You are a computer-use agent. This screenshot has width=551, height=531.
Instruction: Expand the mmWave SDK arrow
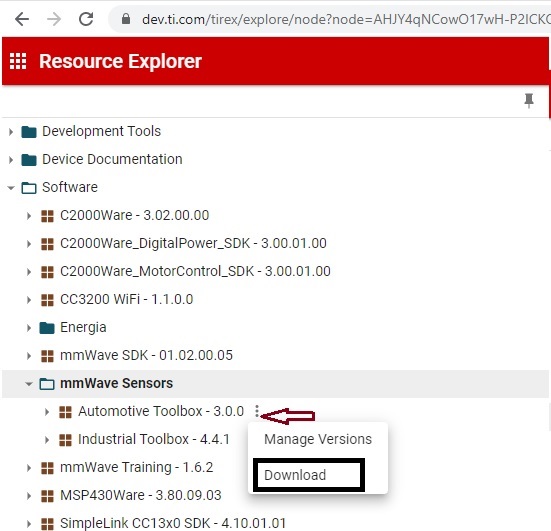29,356
